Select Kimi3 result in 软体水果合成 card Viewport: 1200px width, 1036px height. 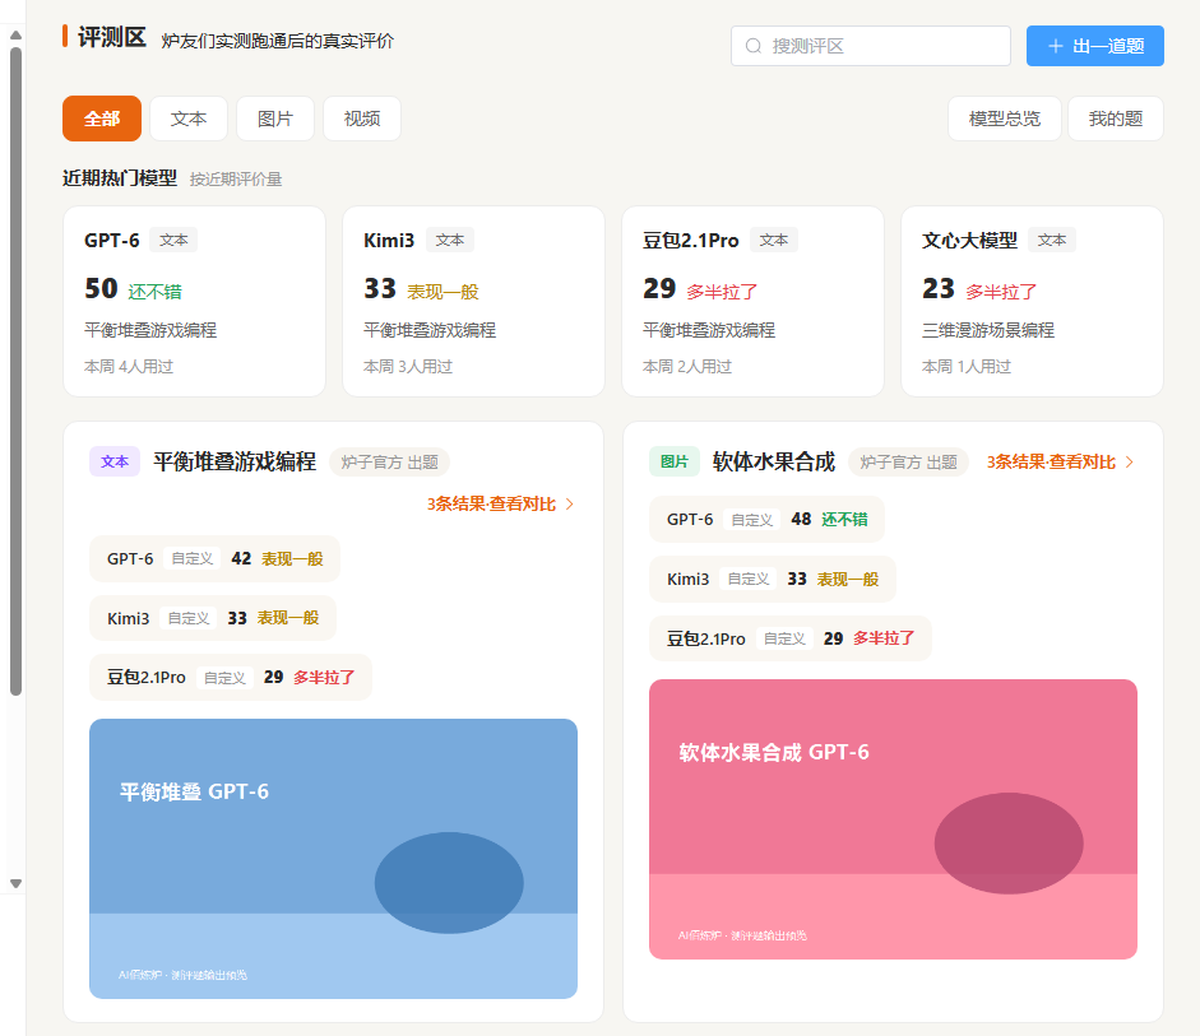point(773,579)
